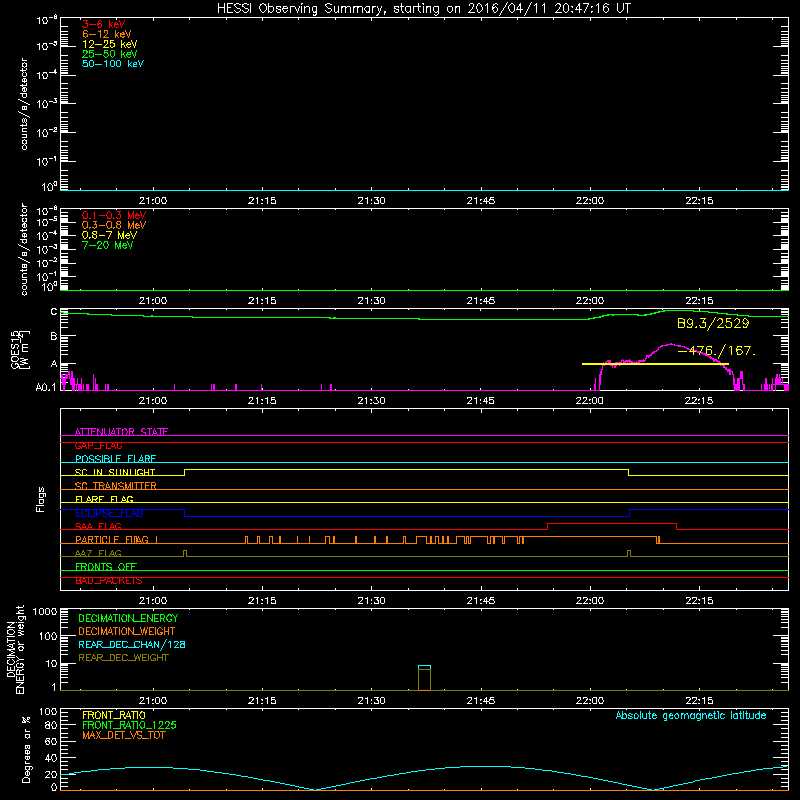Click the 21:15 tick label under flags panel
The image size is (800, 800).
[262, 601]
